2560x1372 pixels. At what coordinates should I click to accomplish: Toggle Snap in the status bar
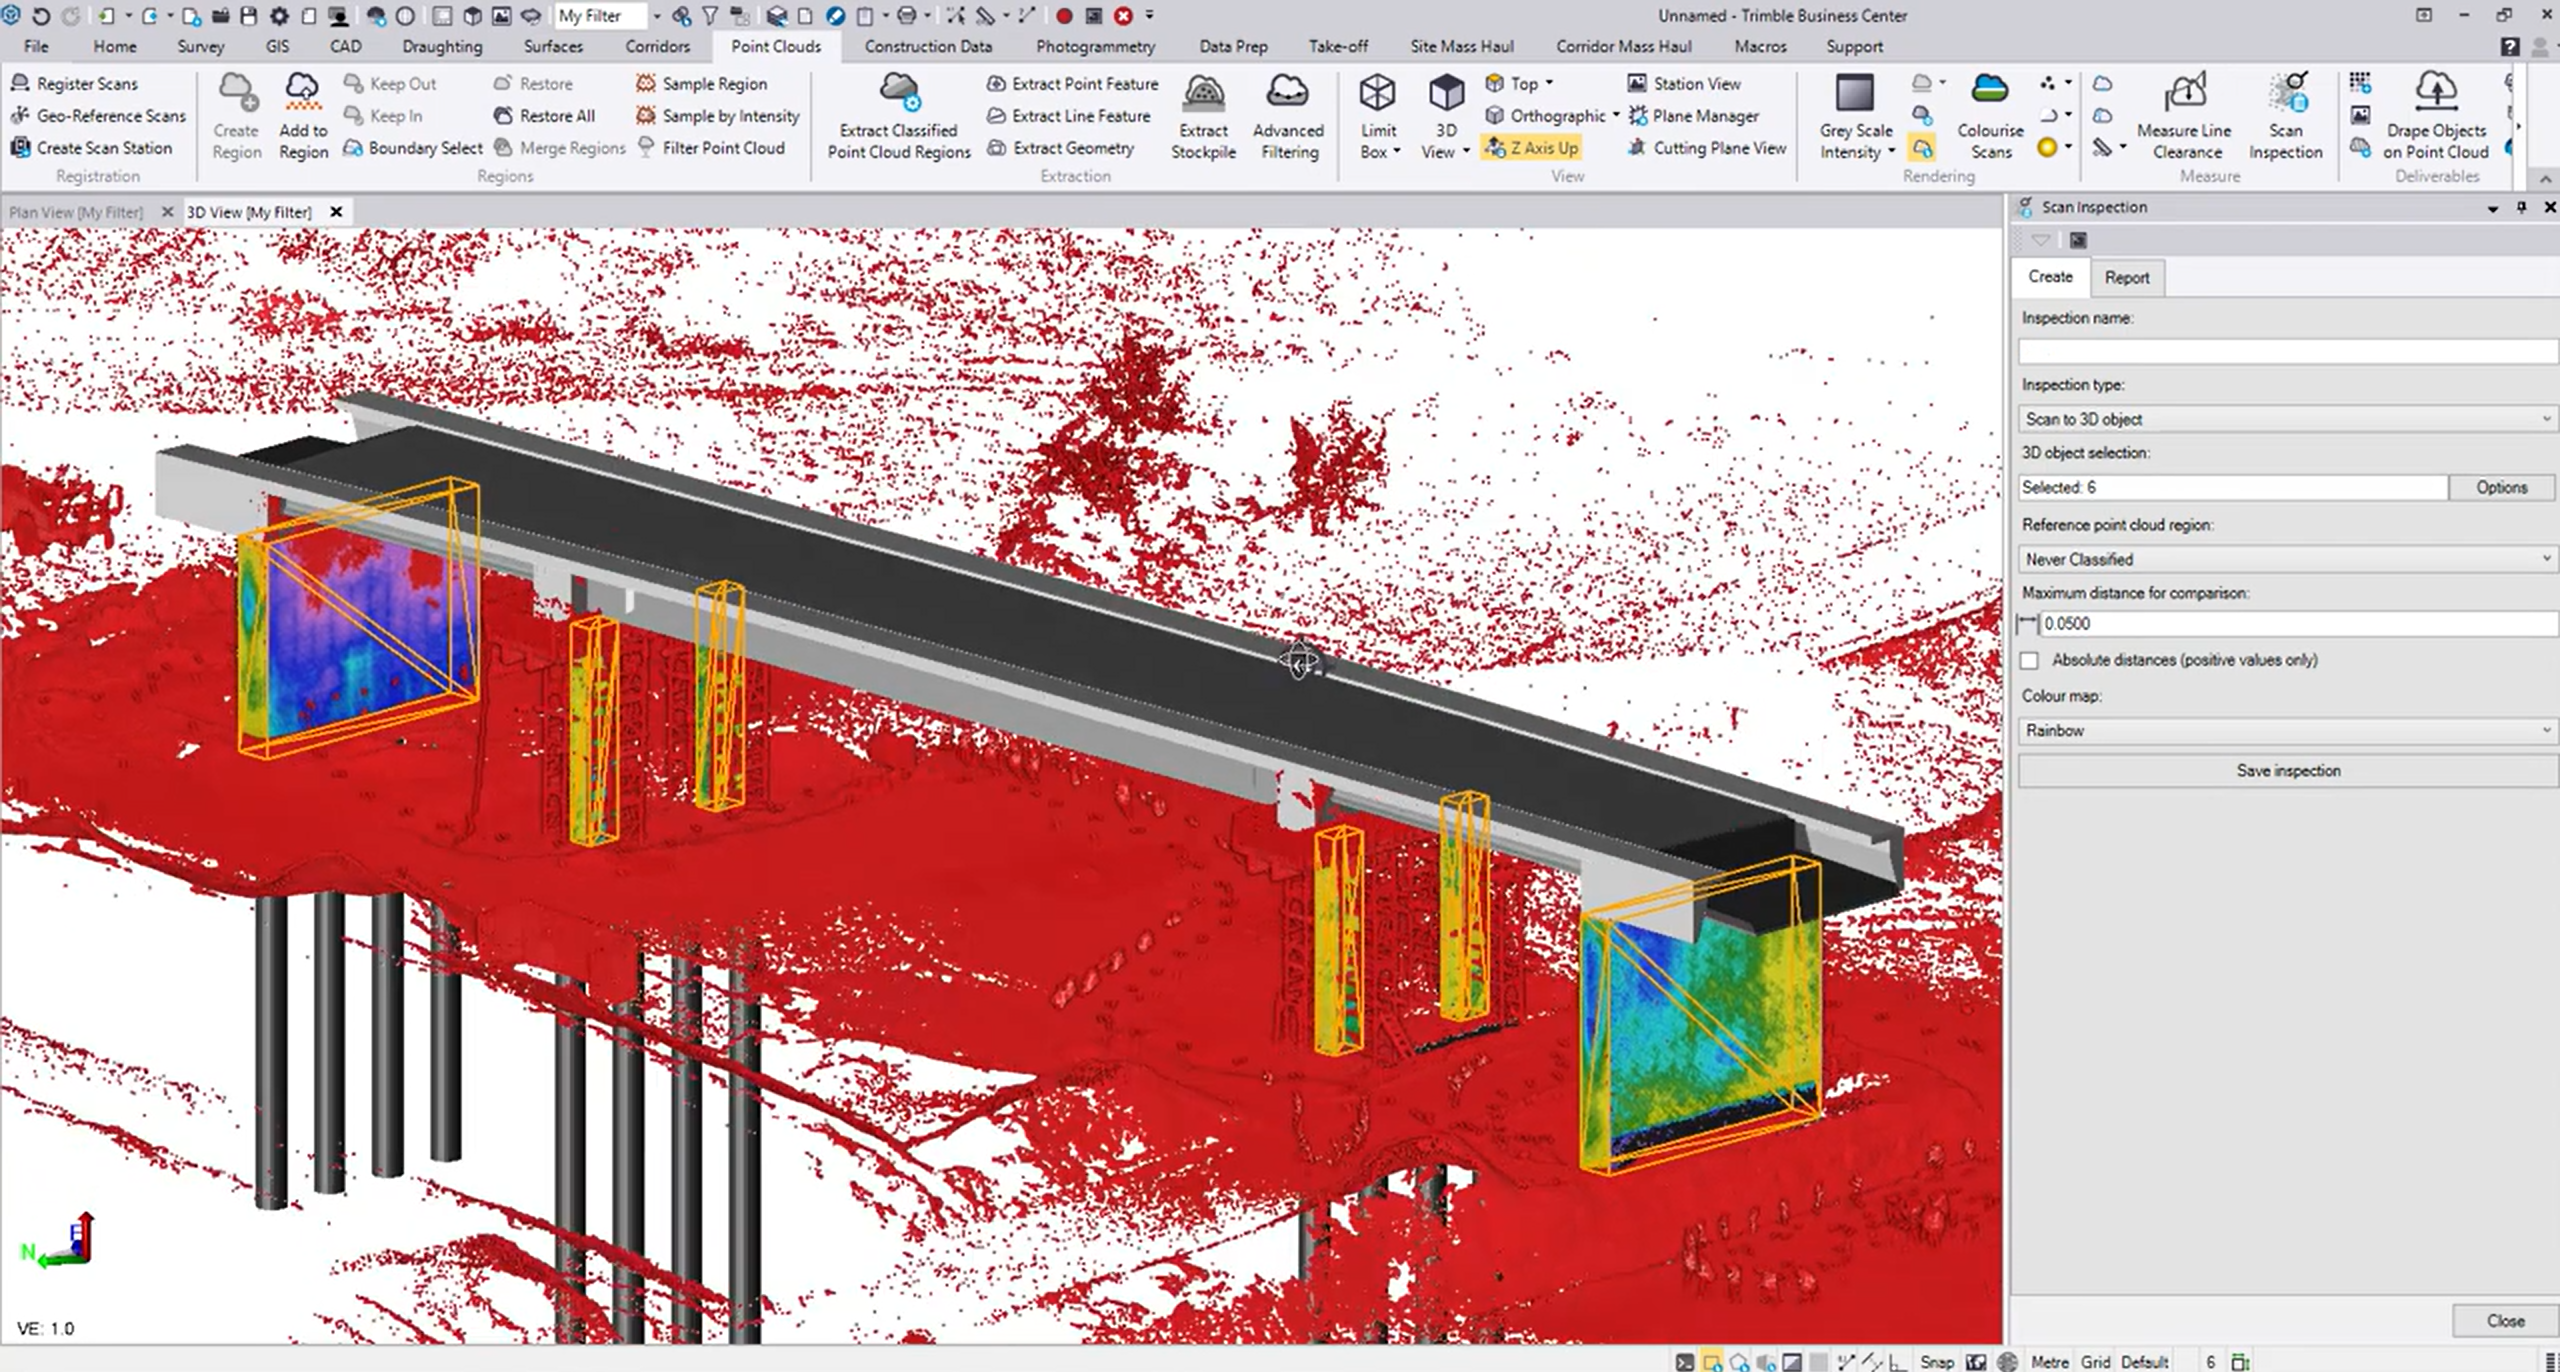click(x=1936, y=1361)
